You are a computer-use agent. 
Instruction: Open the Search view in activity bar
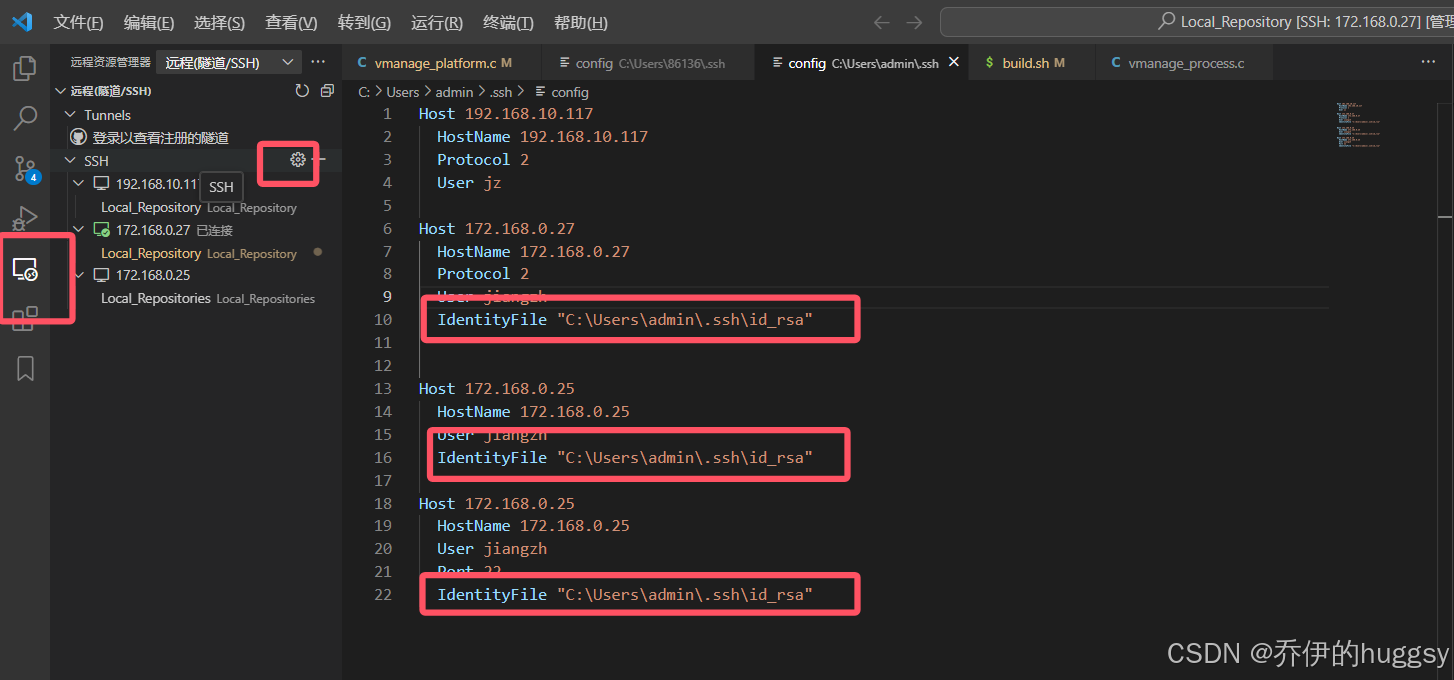point(25,118)
